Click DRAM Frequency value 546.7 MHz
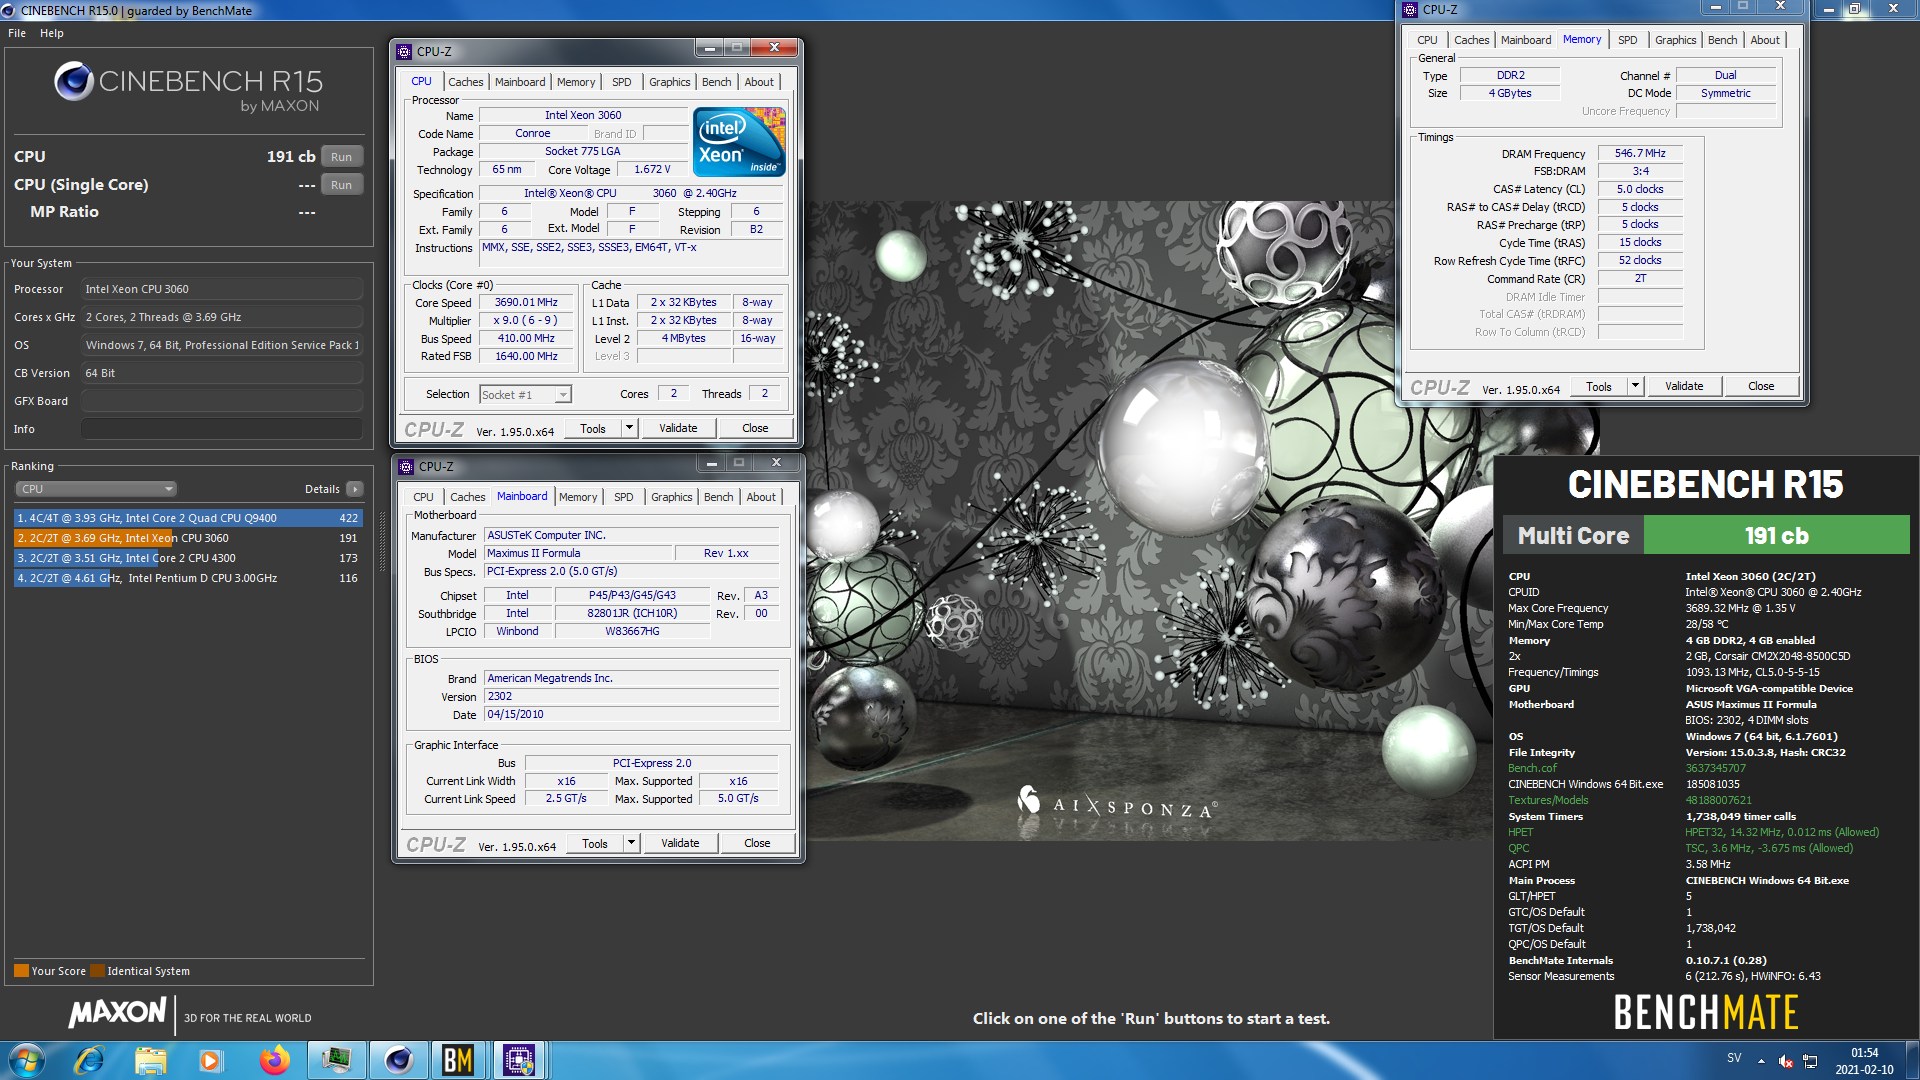Screen dimensions: 1920x1080 tap(1640, 153)
